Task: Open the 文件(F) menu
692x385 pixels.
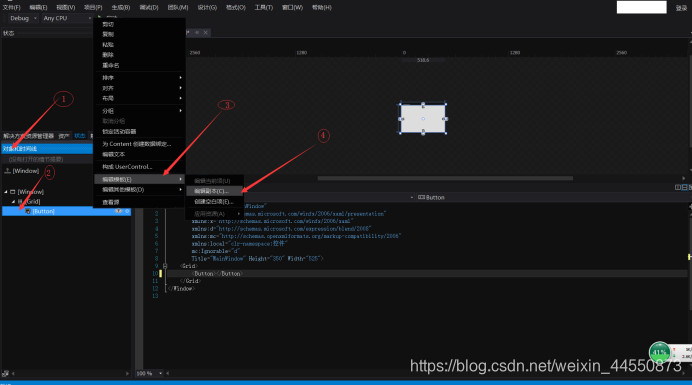Action: (11, 8)
